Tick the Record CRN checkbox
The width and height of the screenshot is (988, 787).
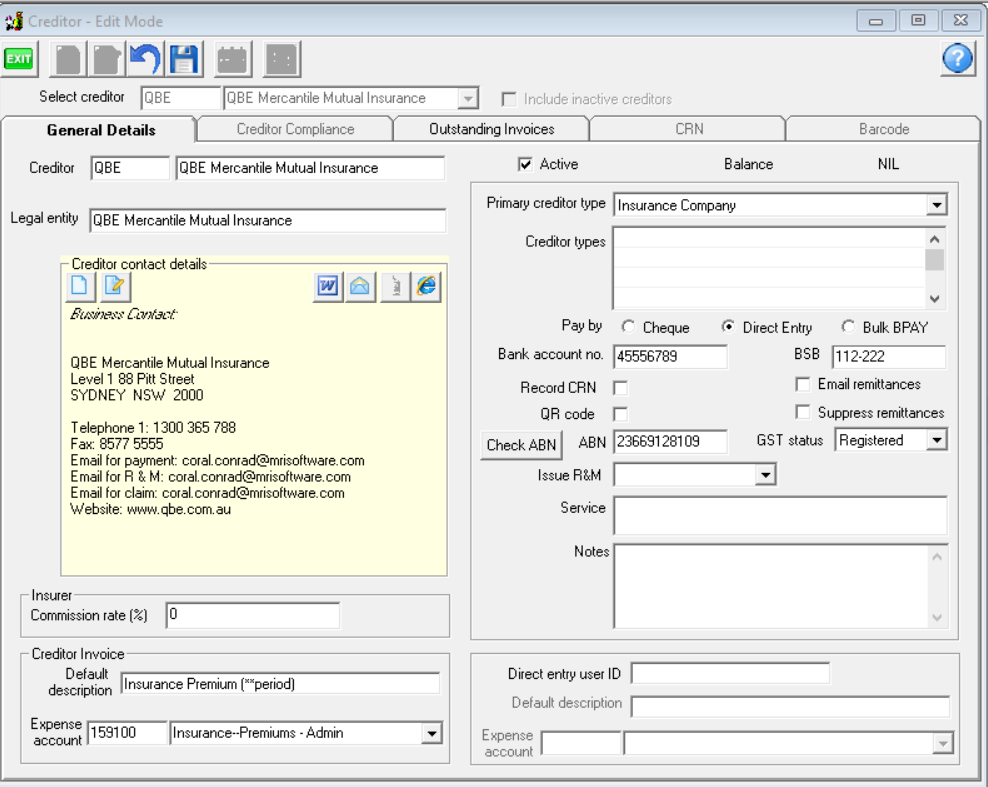click(x=621, y=388)
